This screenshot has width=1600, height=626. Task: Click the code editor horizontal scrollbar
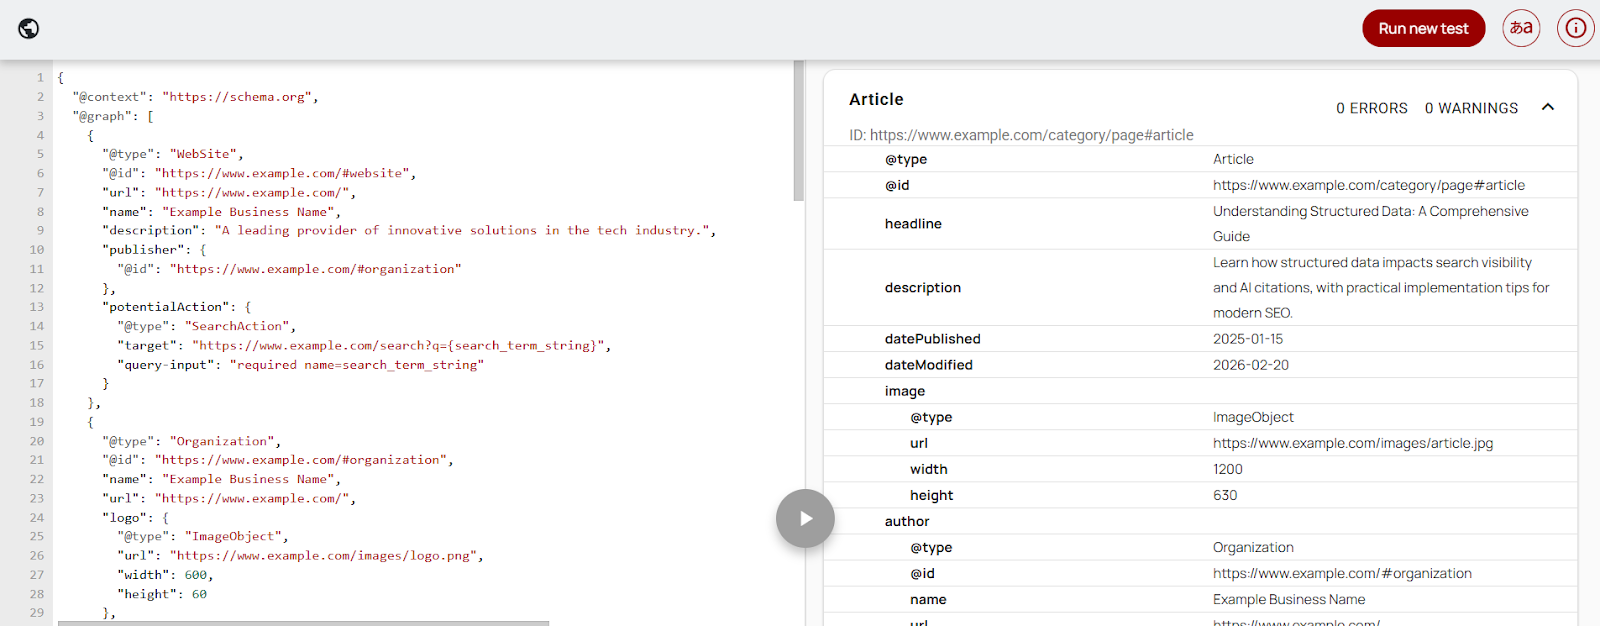303,623
